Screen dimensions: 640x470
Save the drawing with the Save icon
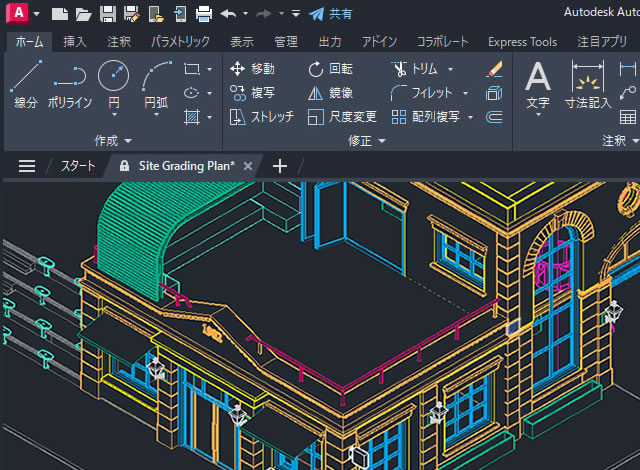[x=108, y=14]
